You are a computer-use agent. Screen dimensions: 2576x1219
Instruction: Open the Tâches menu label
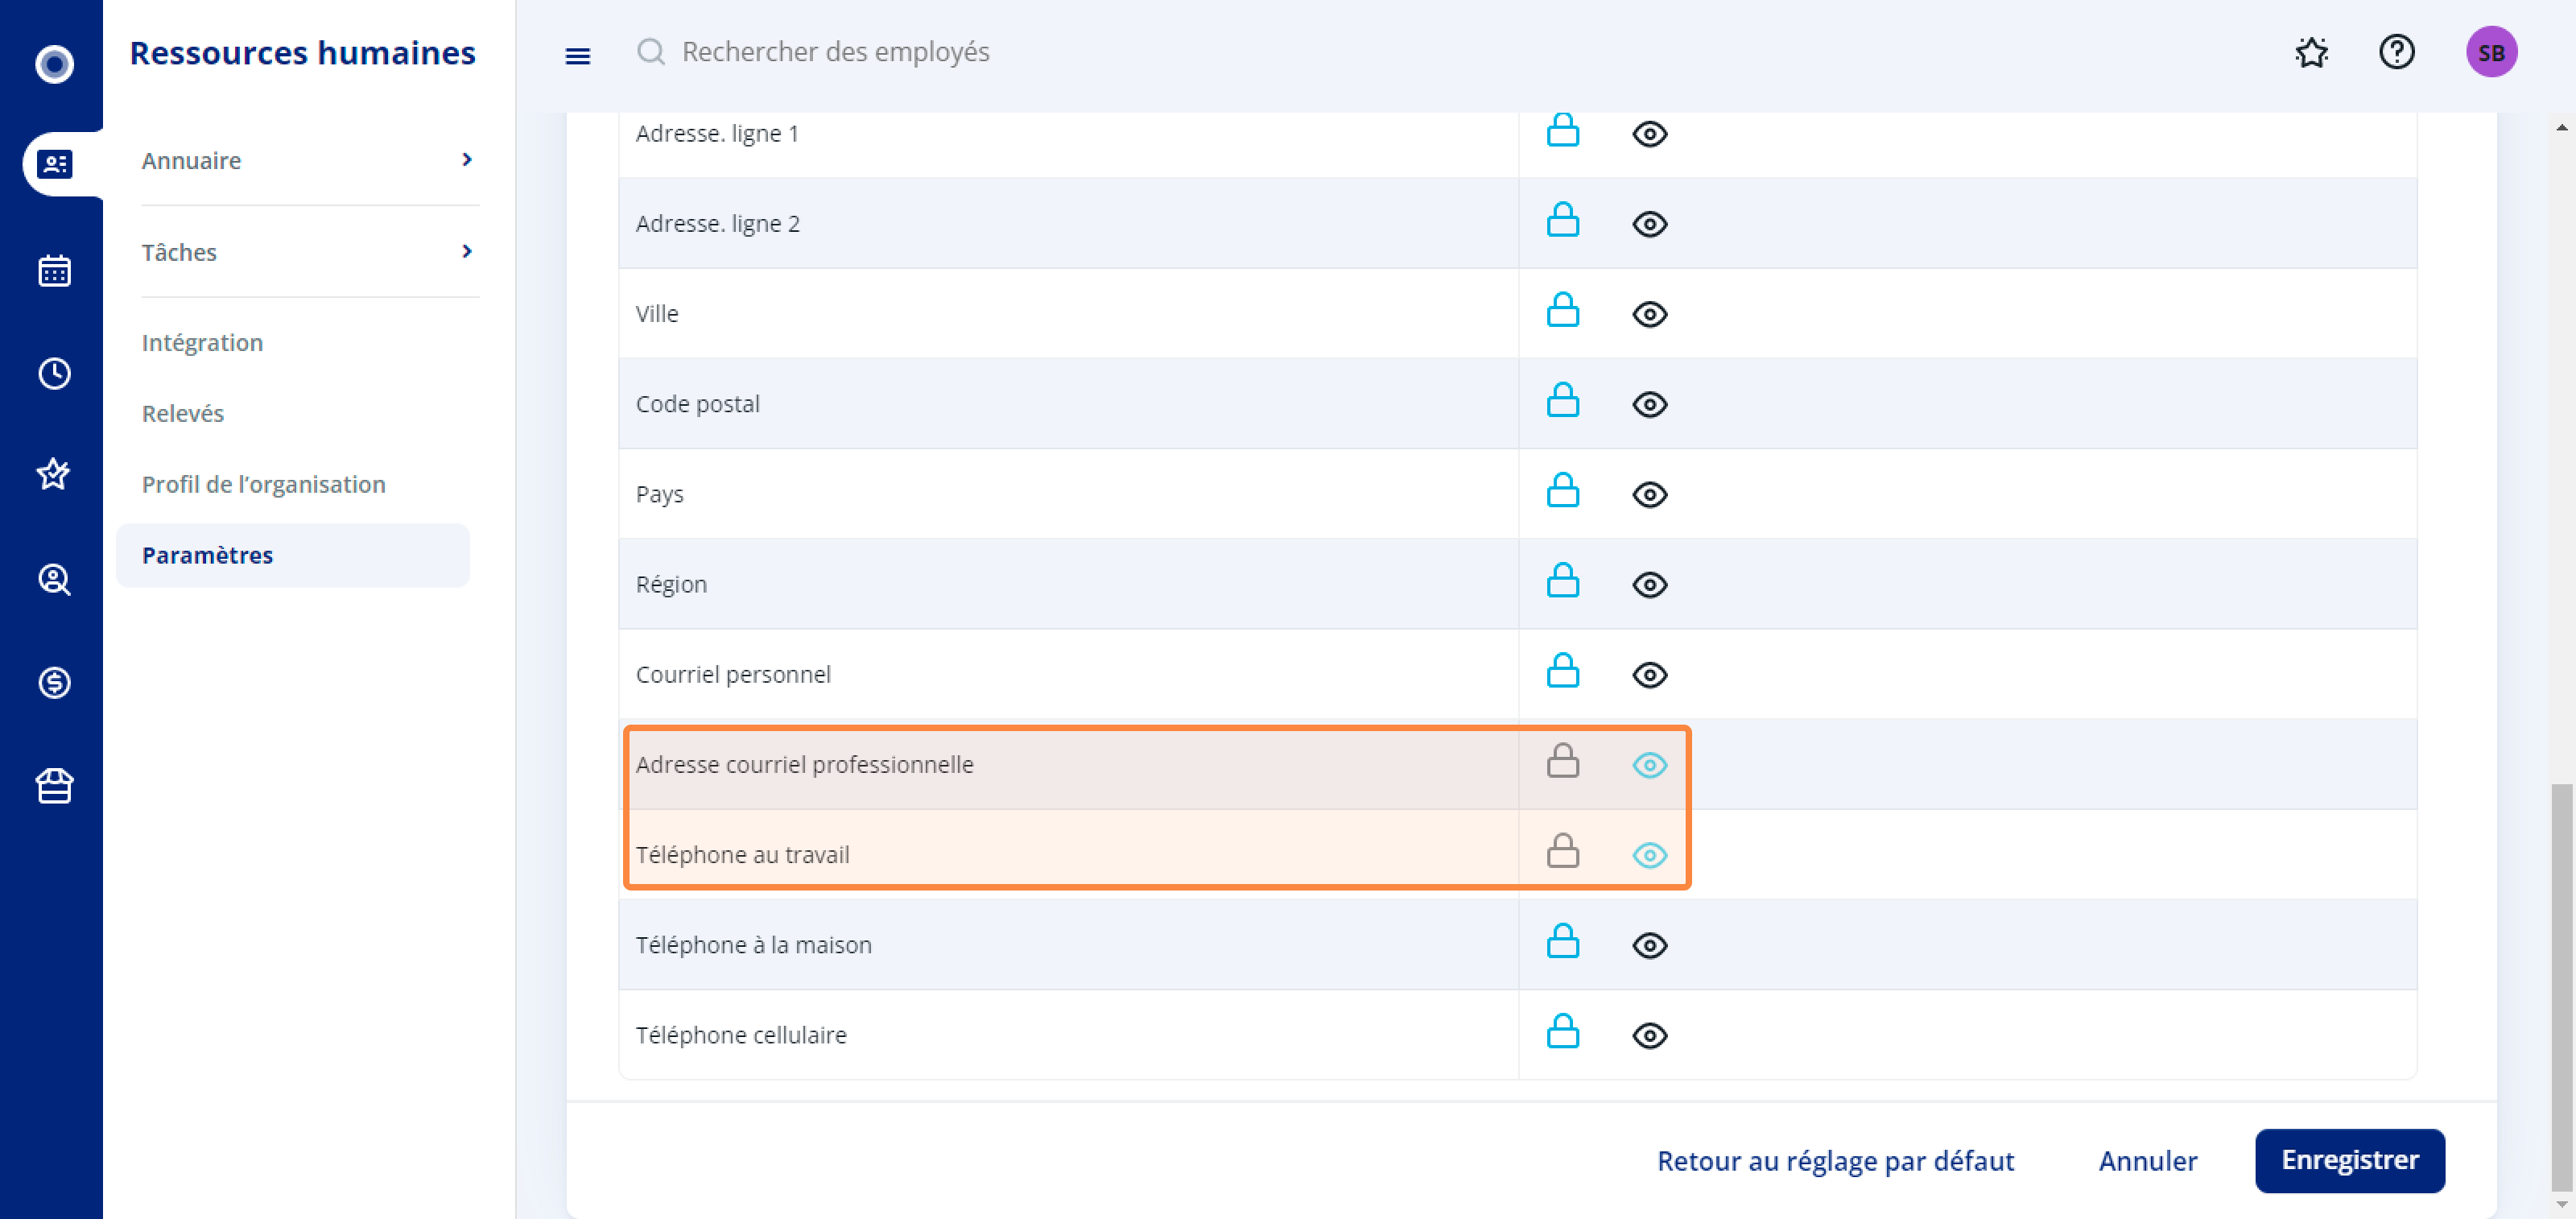point(179,252)
